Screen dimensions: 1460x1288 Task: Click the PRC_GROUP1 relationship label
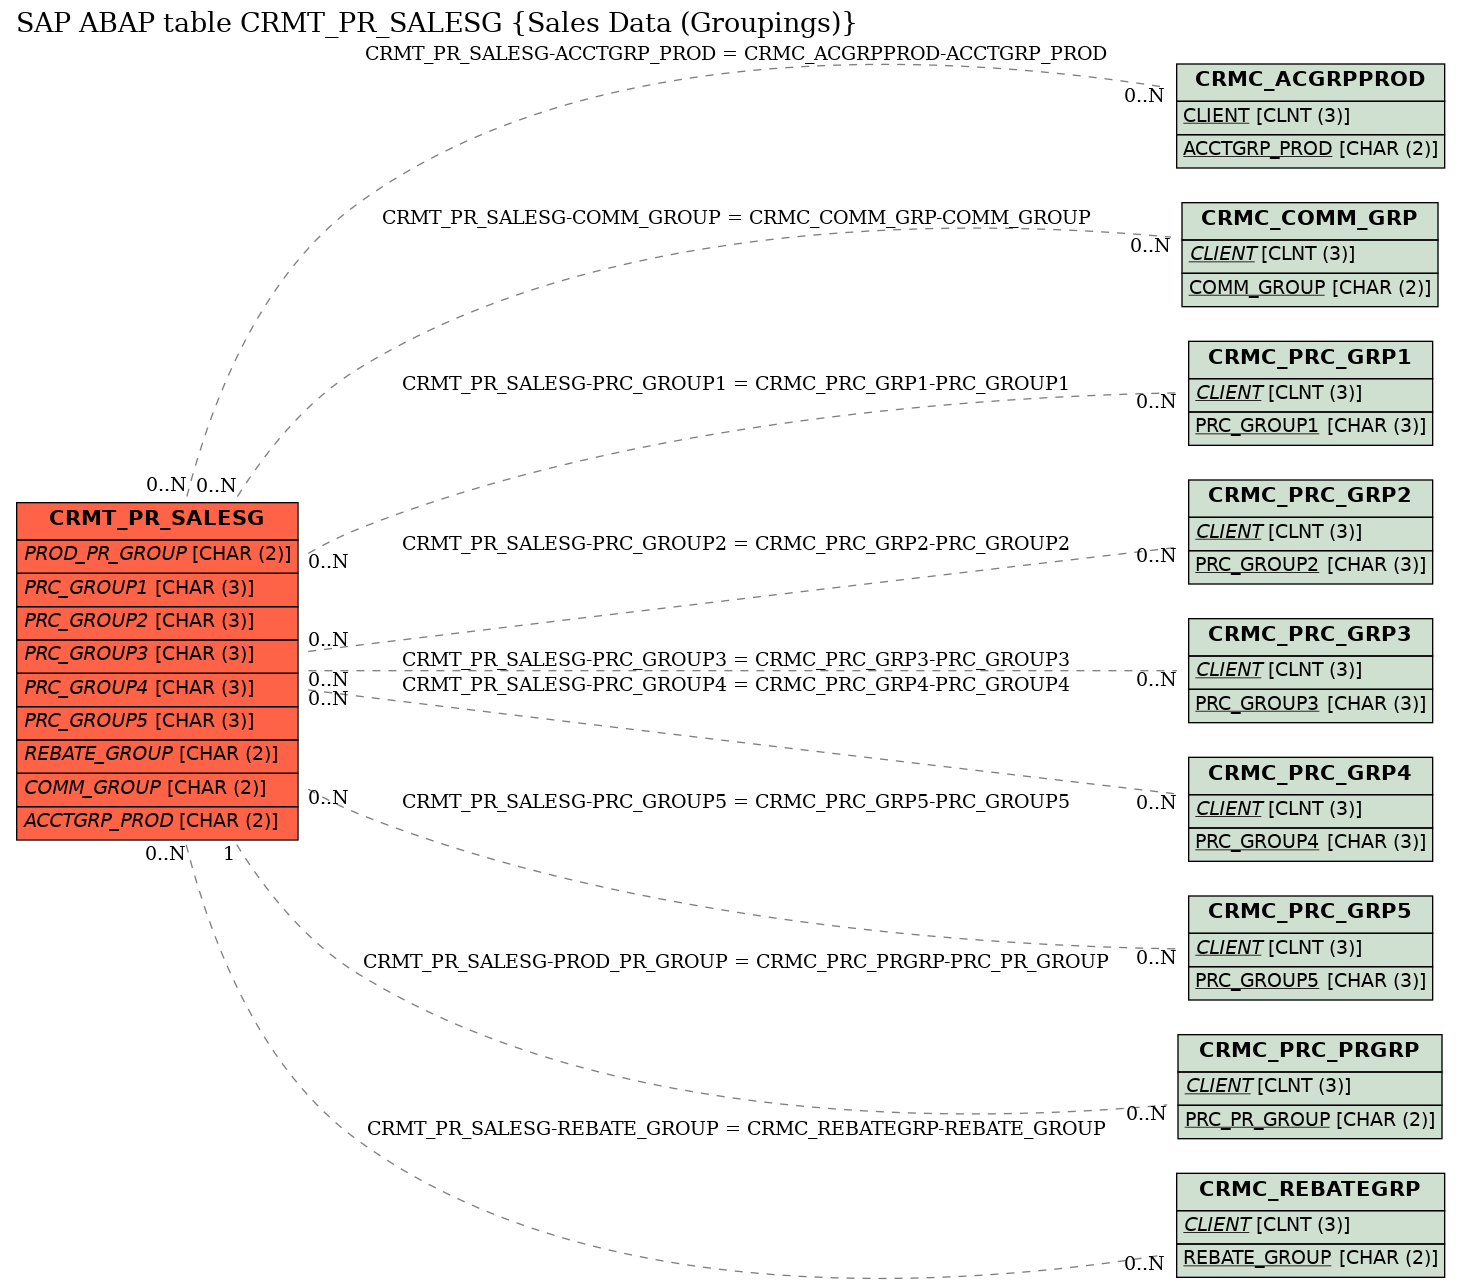coord(736,384)
